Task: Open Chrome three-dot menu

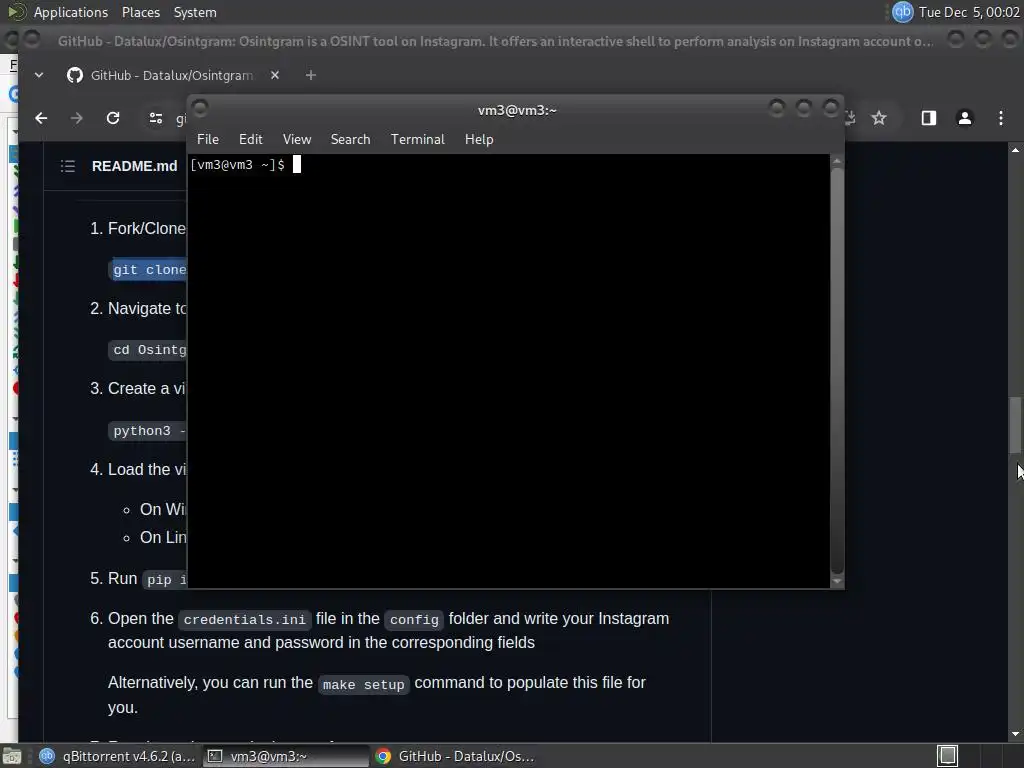Action: (1000, 118)
